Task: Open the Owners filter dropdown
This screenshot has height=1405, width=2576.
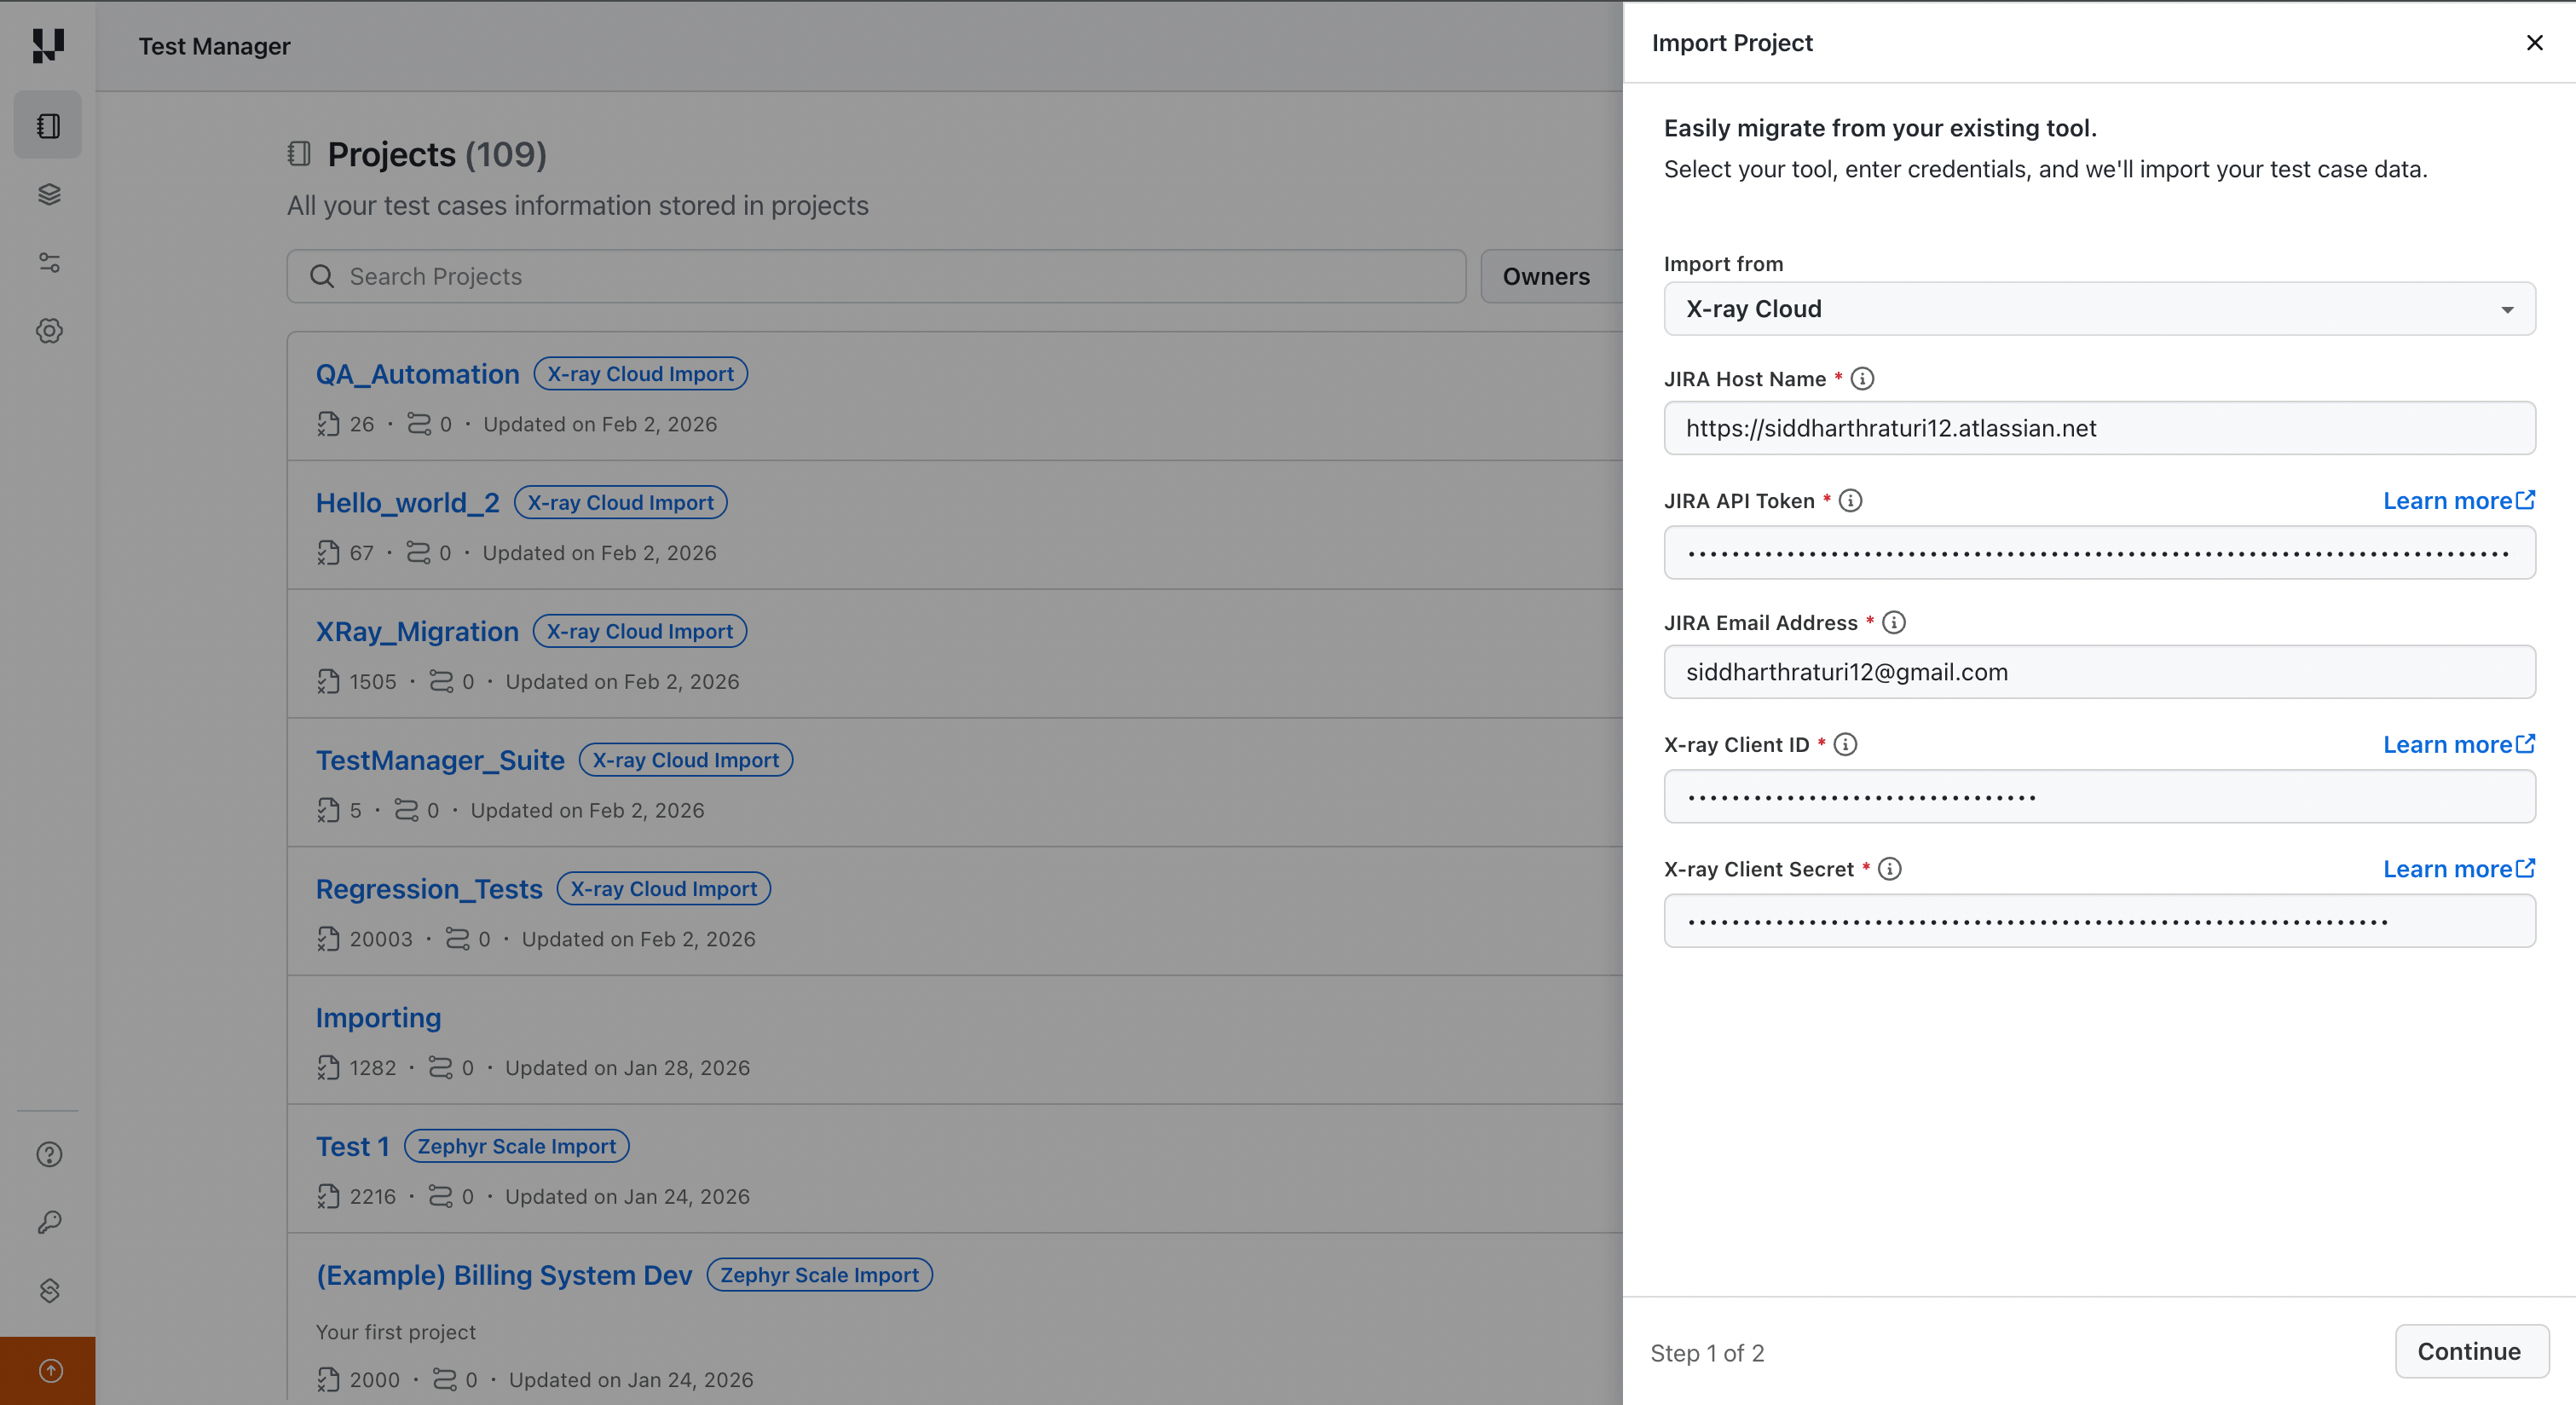Action: tap(1546, 277)
